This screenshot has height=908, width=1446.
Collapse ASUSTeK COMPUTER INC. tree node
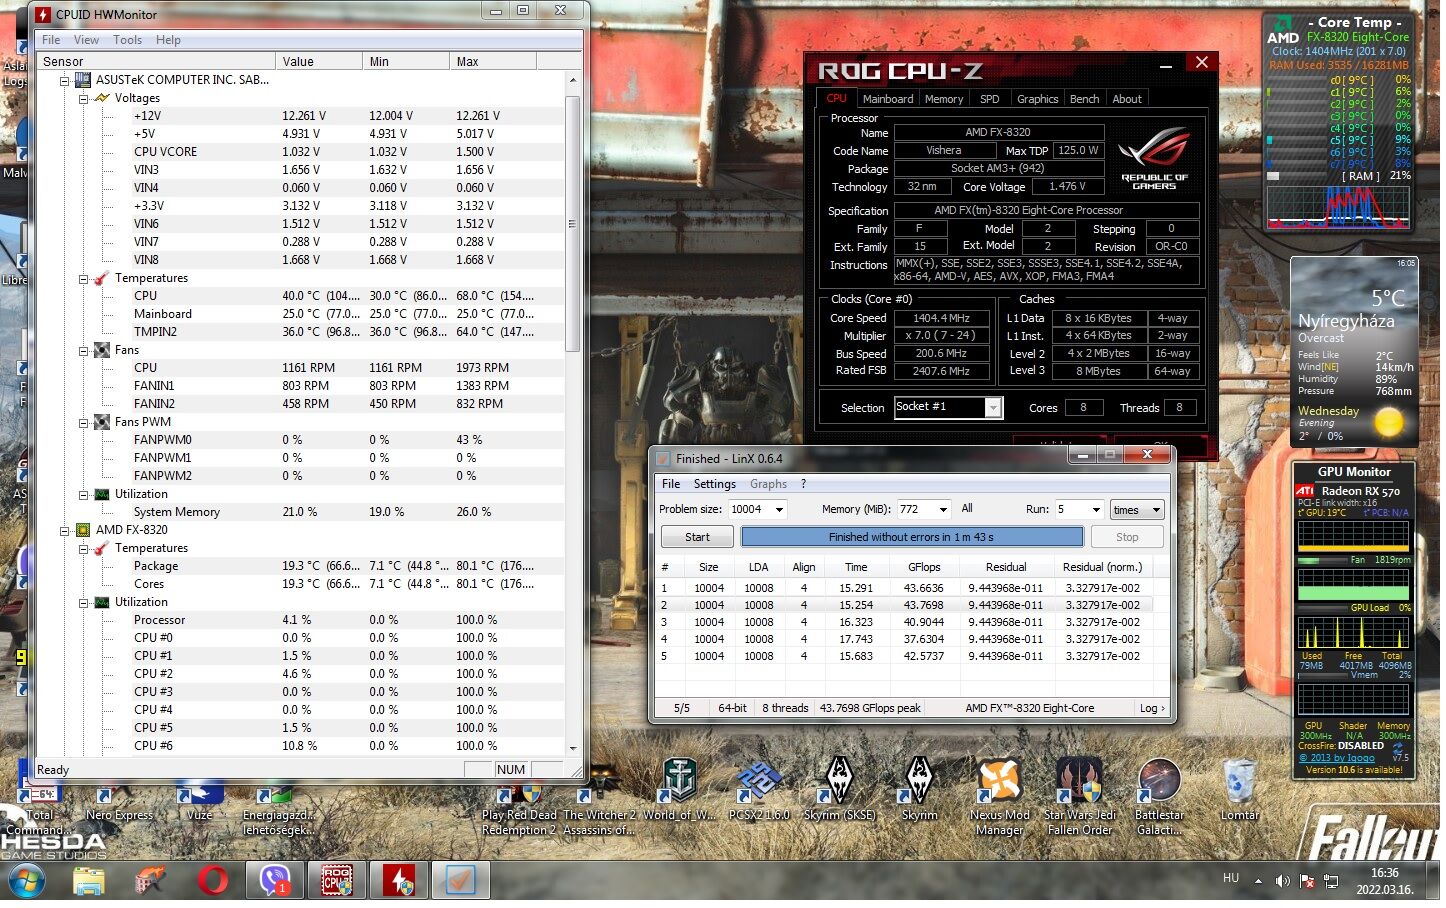pos(66,80)
